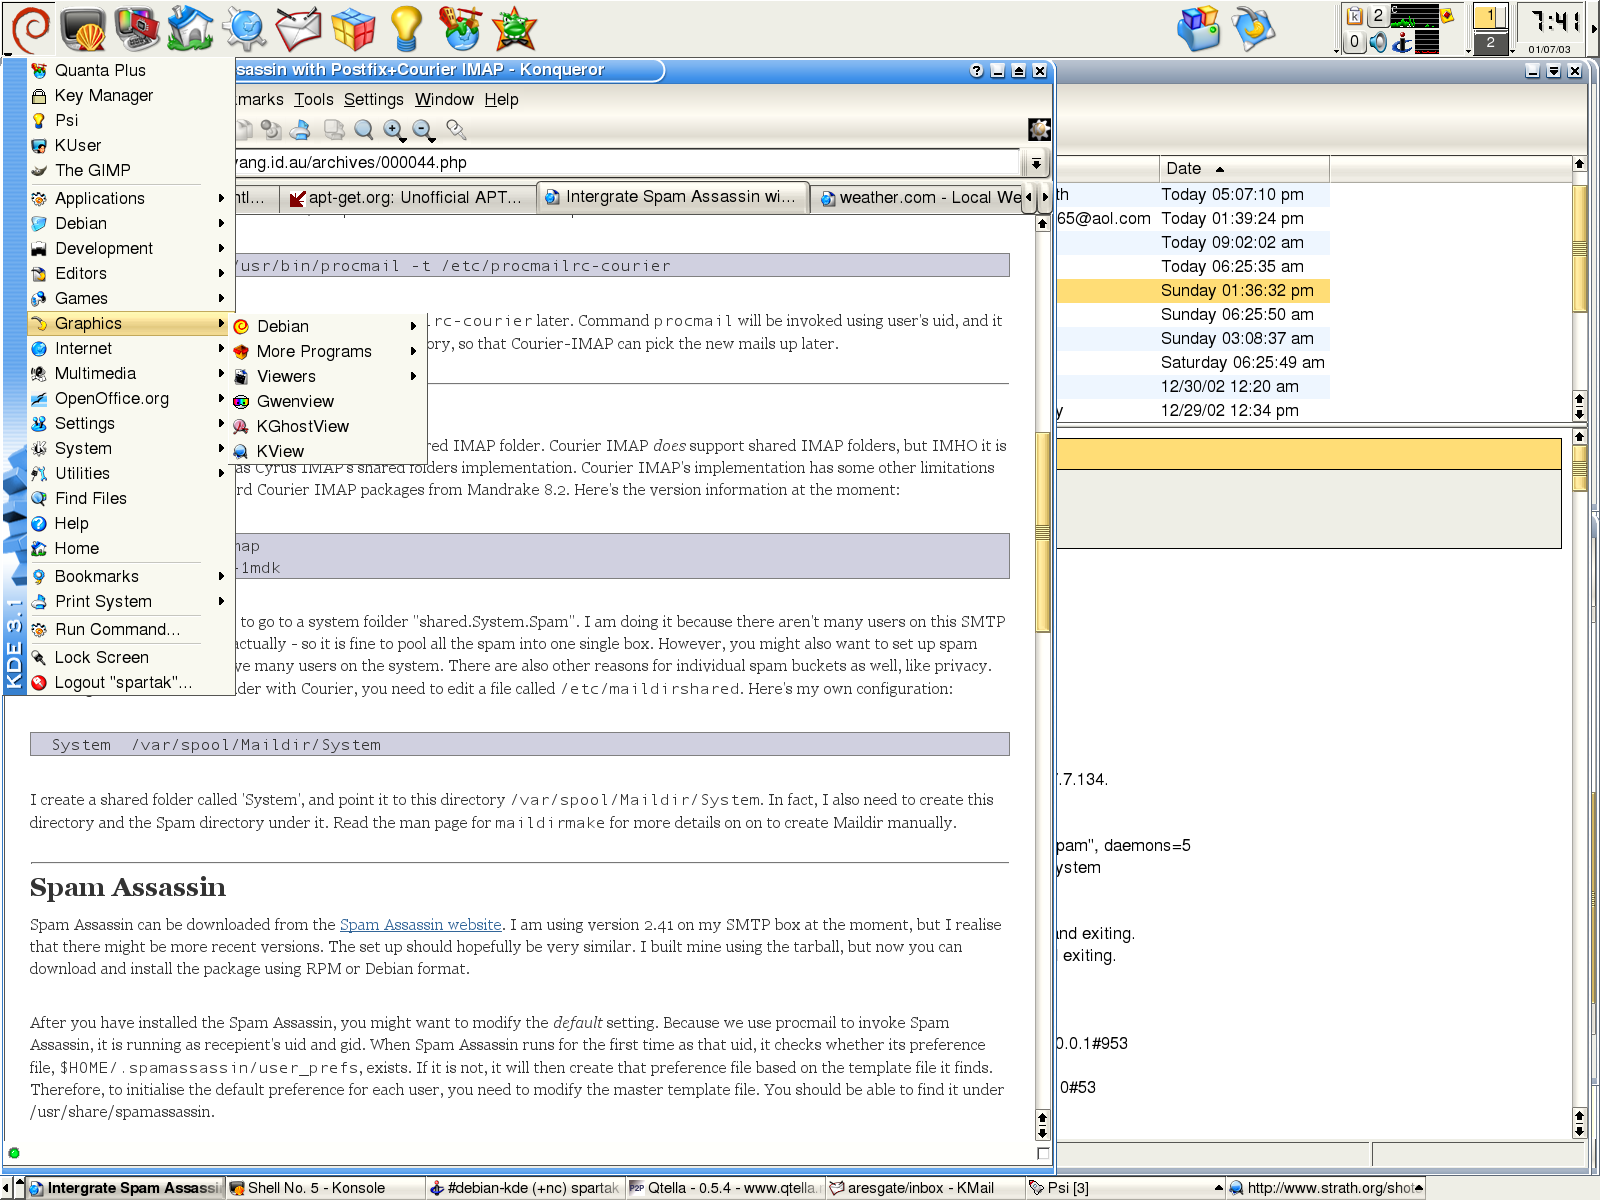
Task: Launch KView from the Graphics menu
Action: point(327,451)
